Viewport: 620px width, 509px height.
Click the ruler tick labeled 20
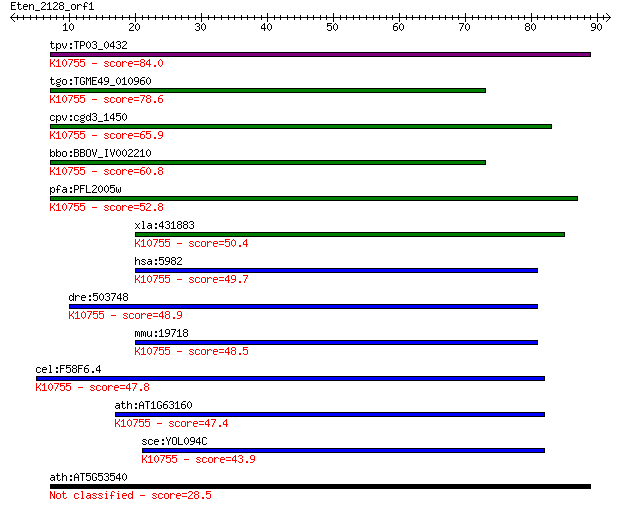135,27
